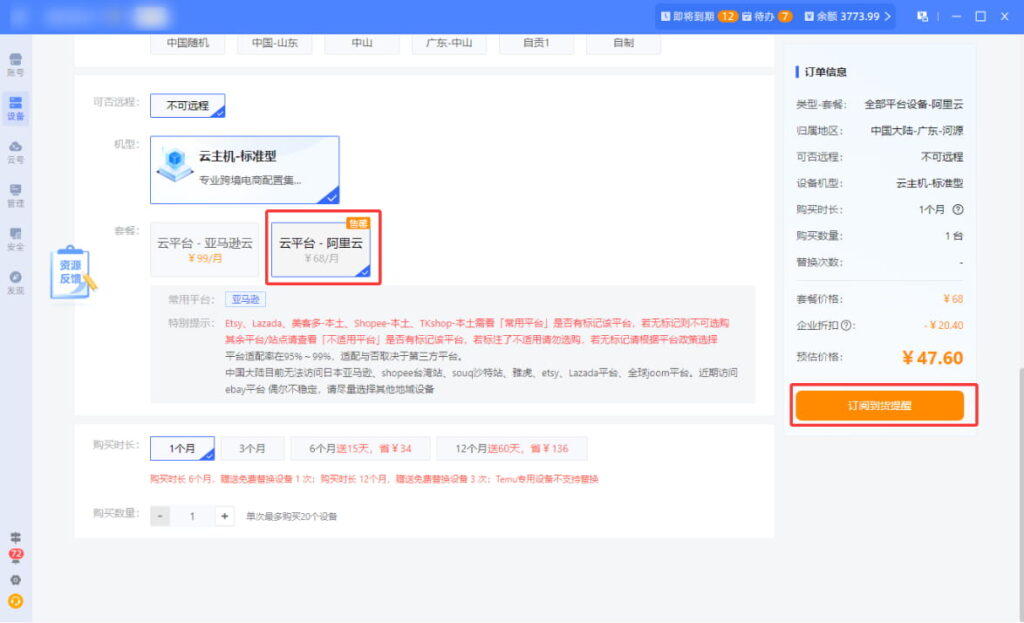Open 待办 to-do list
The height and width of the screenshot is (623, 1024).
point(767,16)
